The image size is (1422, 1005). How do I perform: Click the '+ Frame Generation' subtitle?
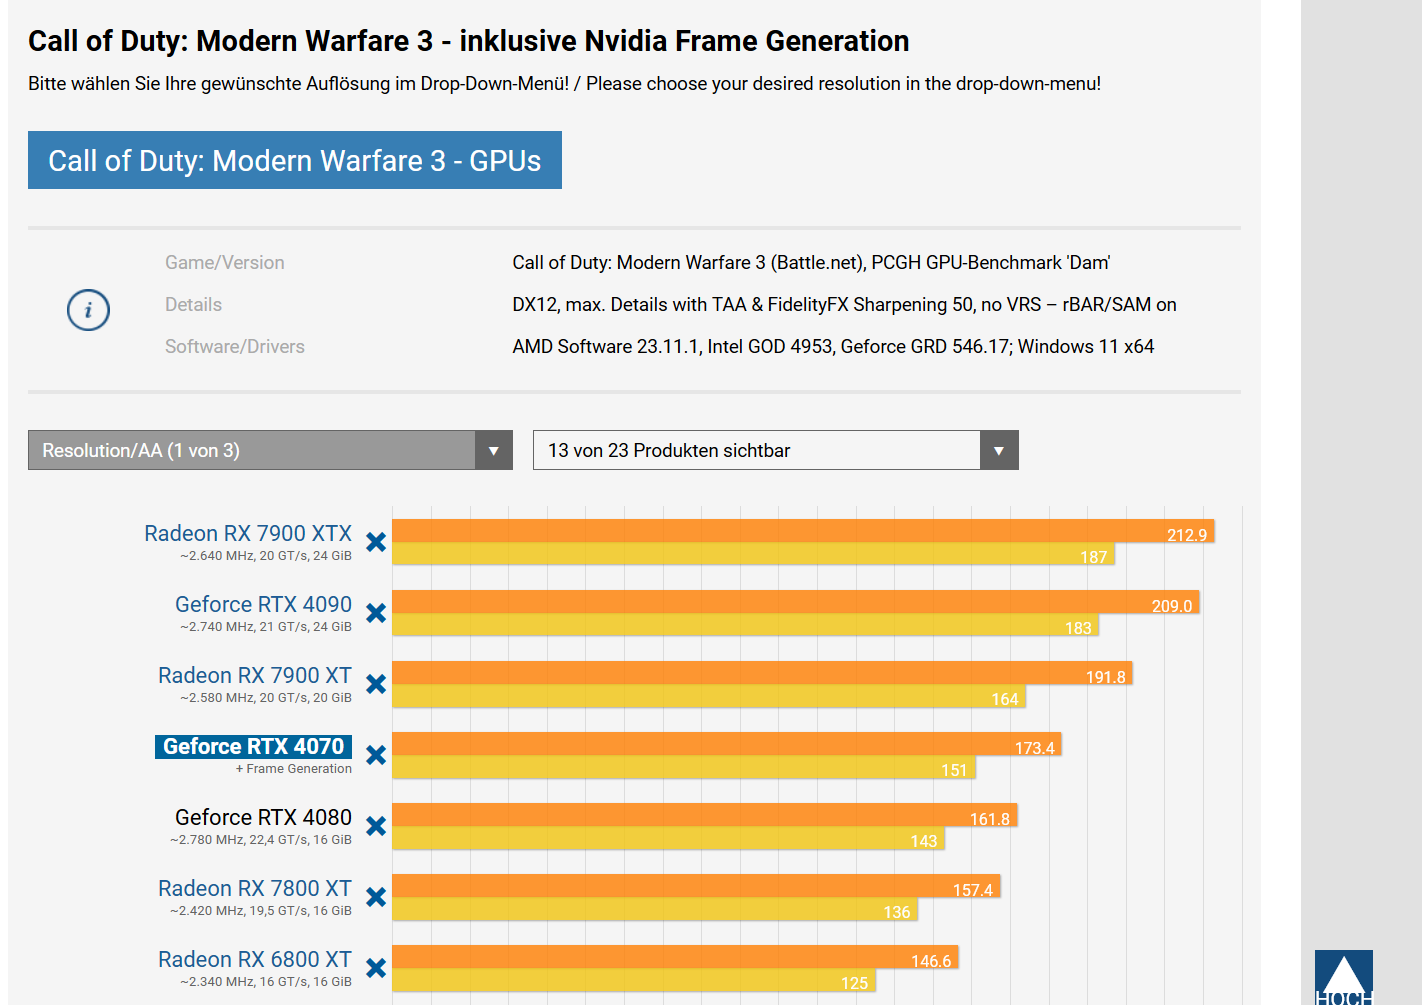[x=294, y=769]
